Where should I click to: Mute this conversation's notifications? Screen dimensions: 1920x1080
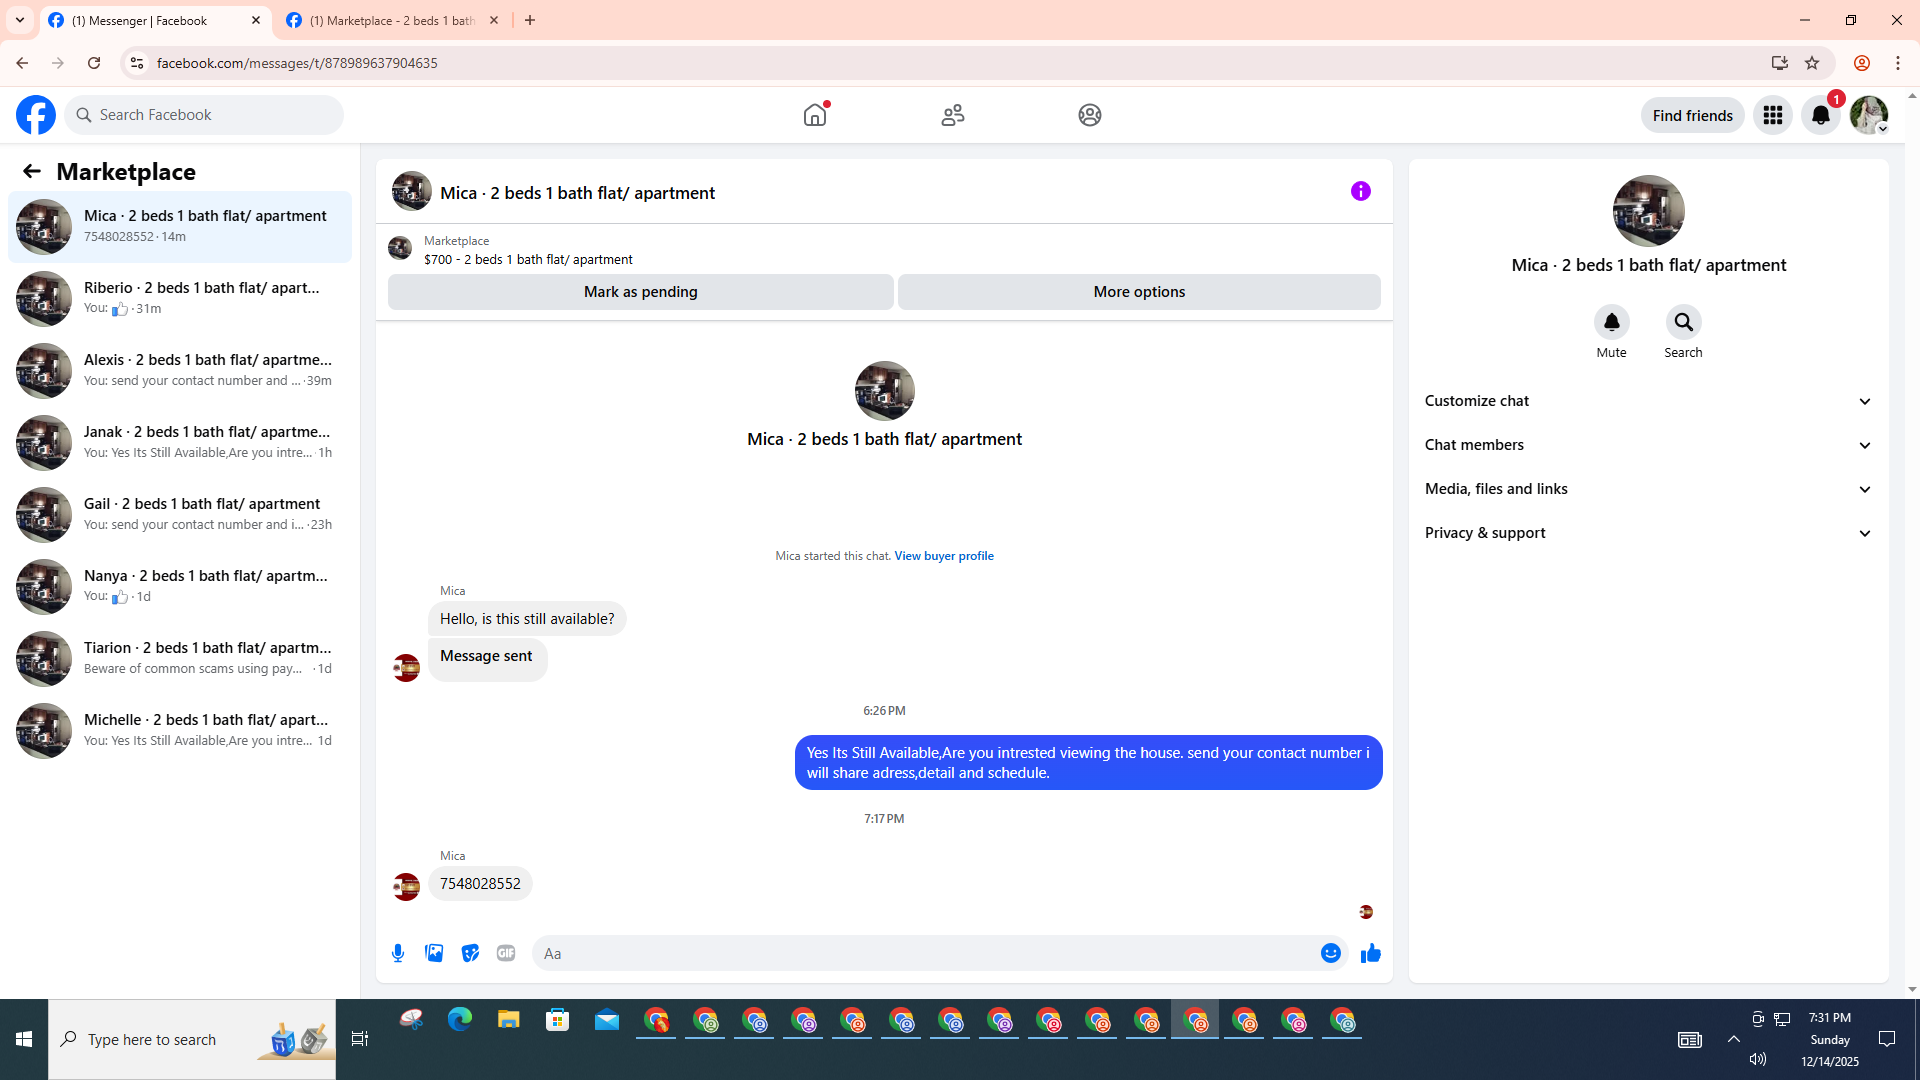1611,322
